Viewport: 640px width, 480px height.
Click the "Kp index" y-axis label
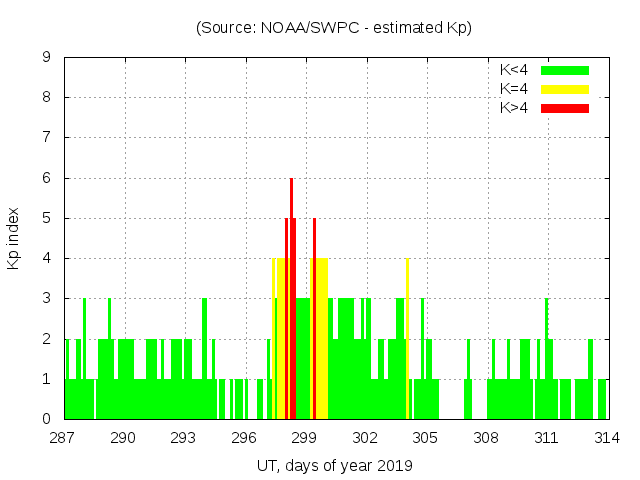click(x=14, y=239)
